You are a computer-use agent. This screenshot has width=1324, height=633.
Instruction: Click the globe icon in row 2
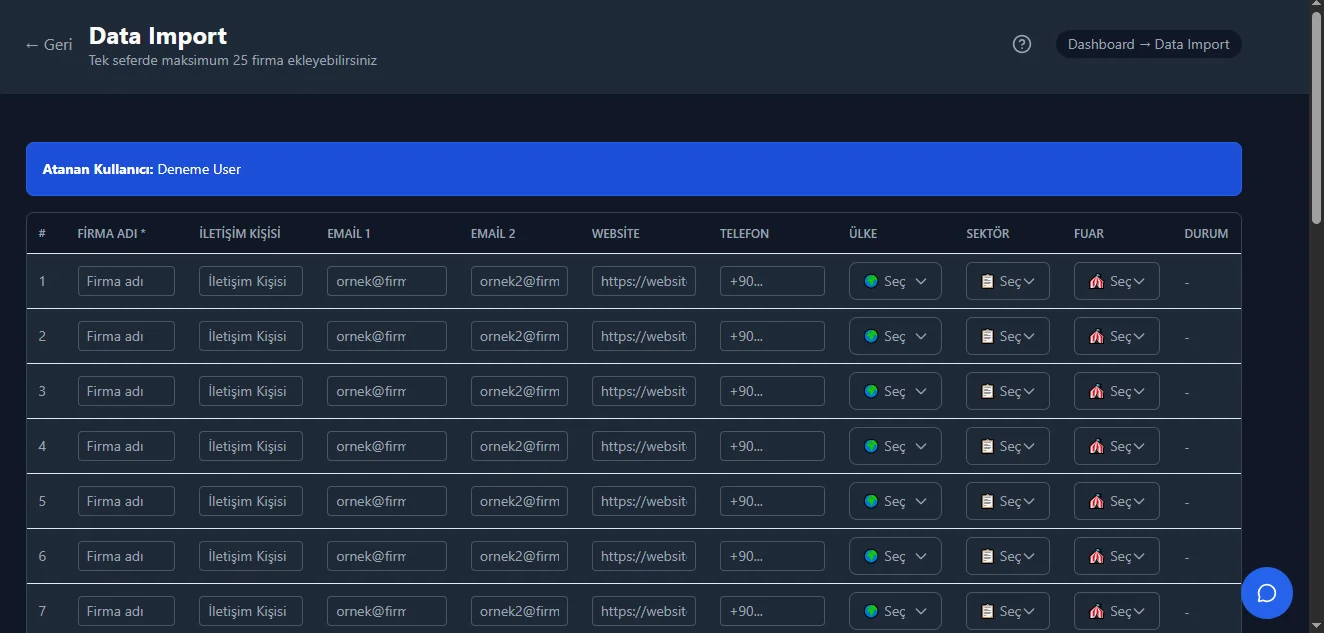pos(871,336)
